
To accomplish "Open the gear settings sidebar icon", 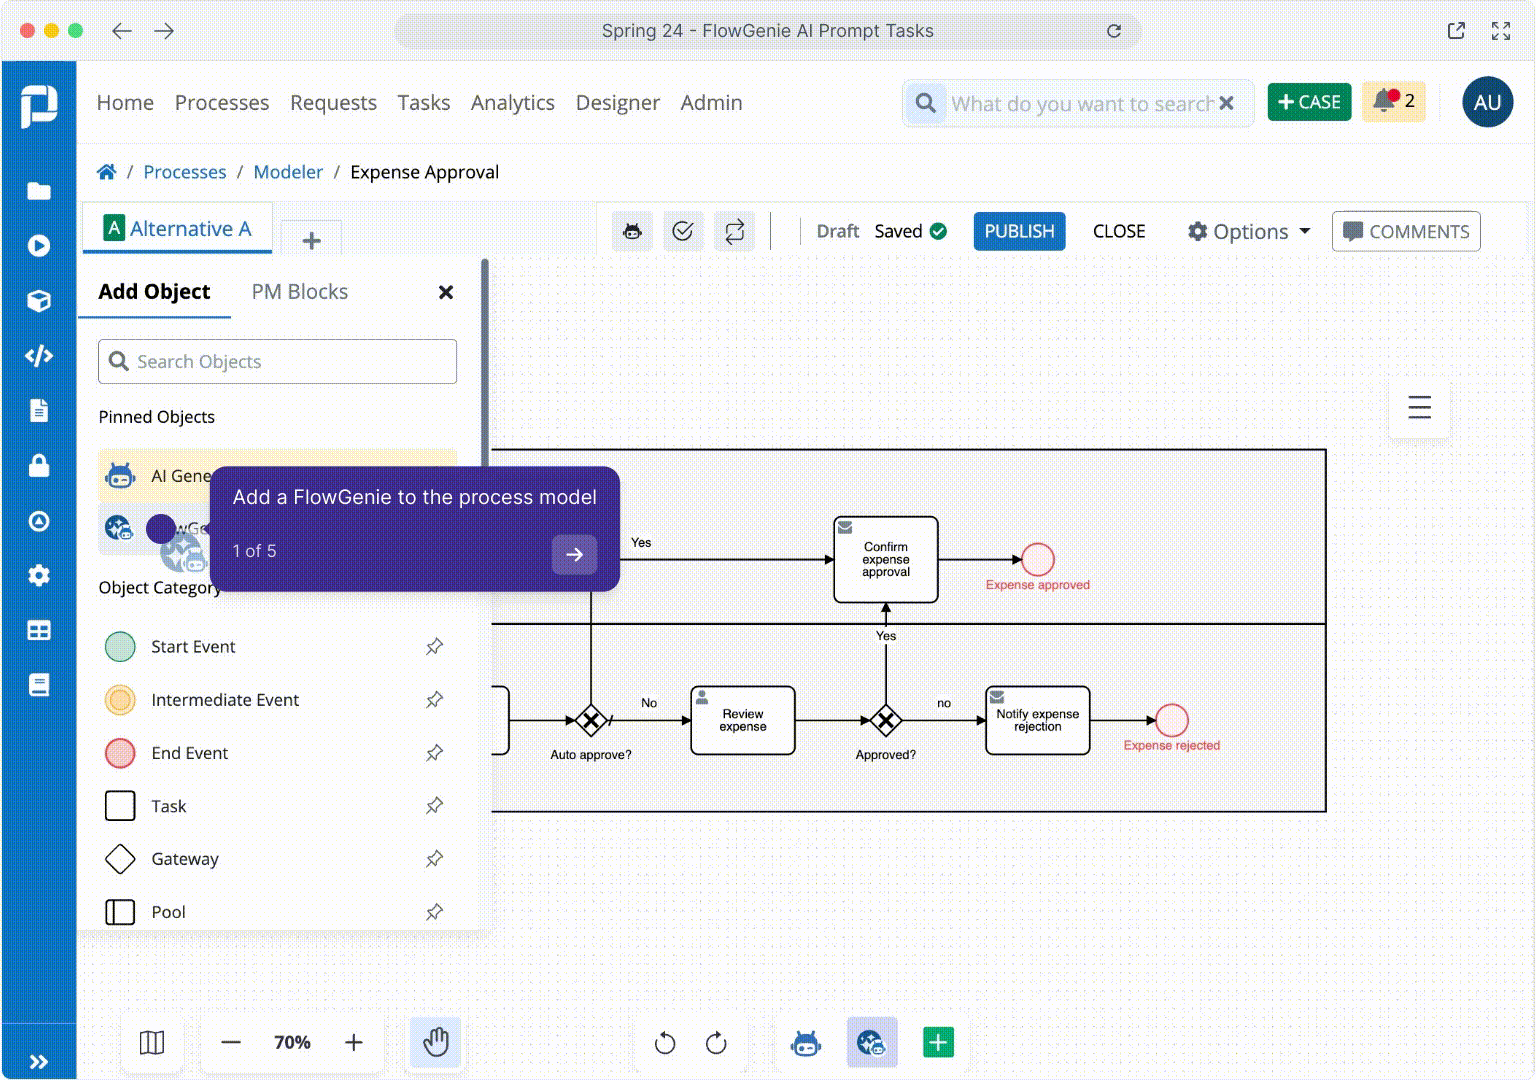I will point(39,576).
